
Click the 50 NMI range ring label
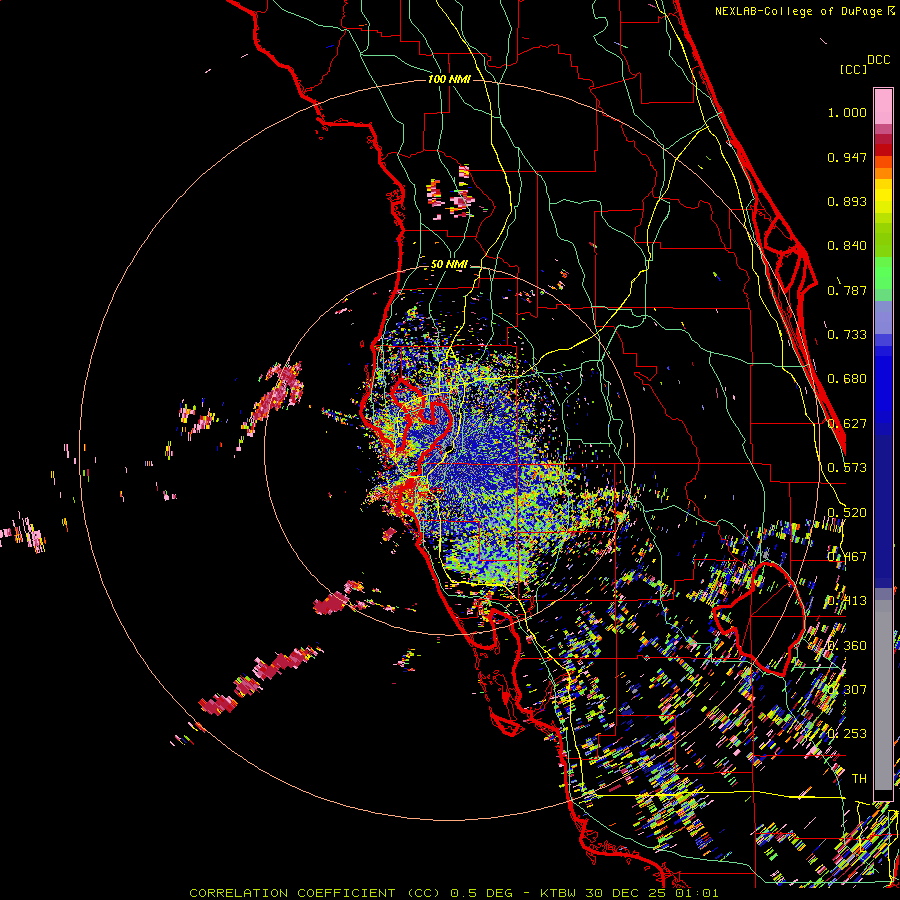[x=449, y=265]
